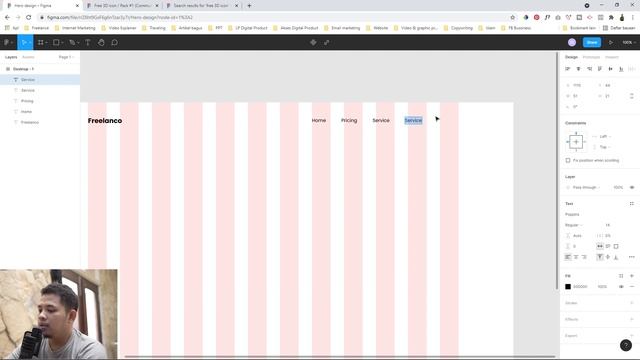Expand Stroke section with plus
This screenshot has width=640, height=360.
click(632, 303)
